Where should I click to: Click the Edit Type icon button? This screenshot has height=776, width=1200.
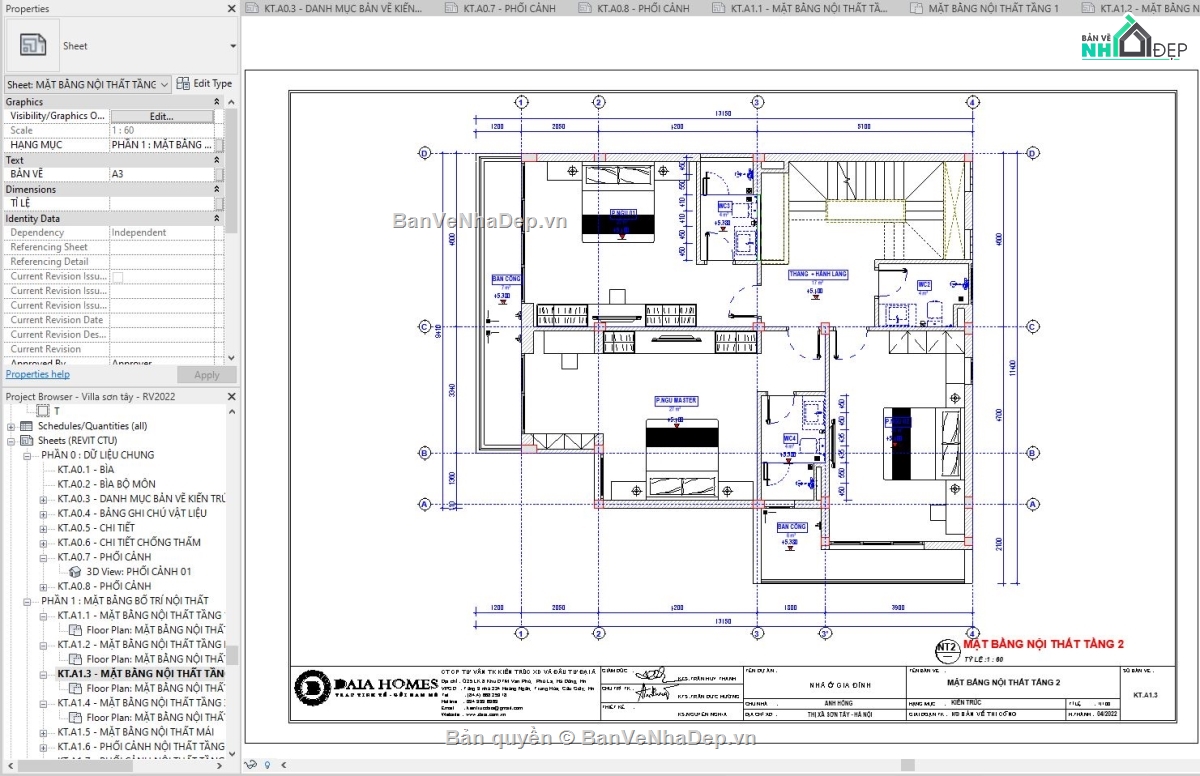point(183,84)
